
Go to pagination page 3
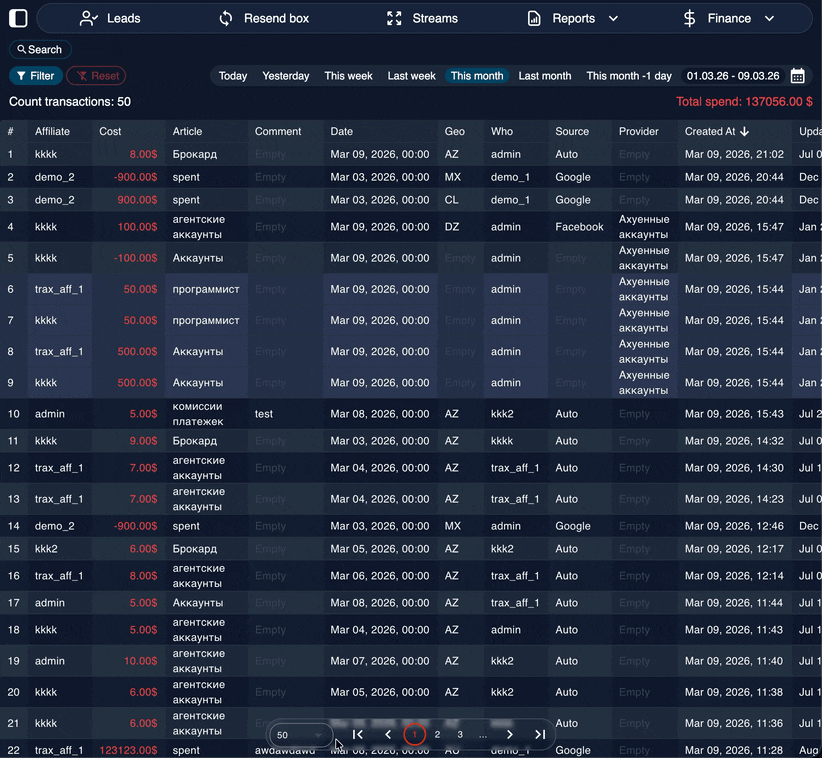(459, 733)
